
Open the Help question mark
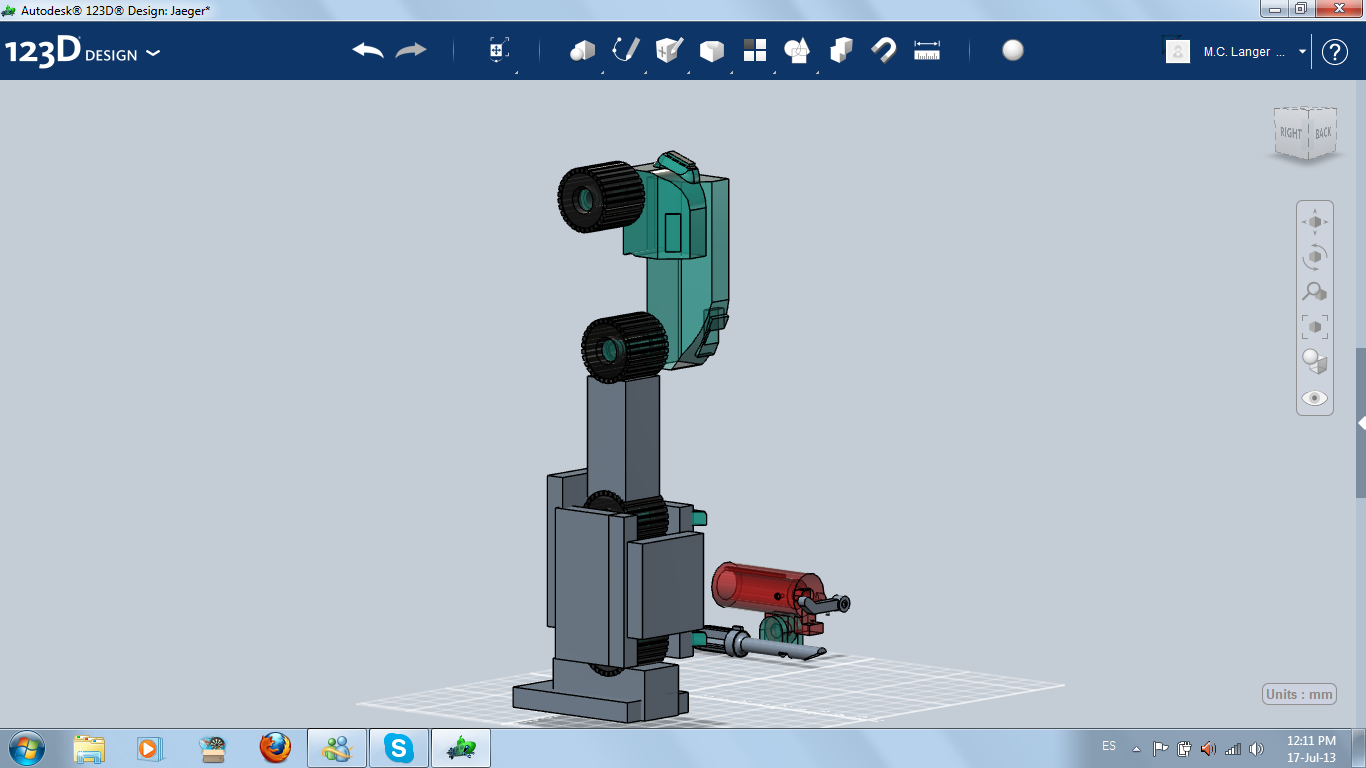pos(1335,52)
